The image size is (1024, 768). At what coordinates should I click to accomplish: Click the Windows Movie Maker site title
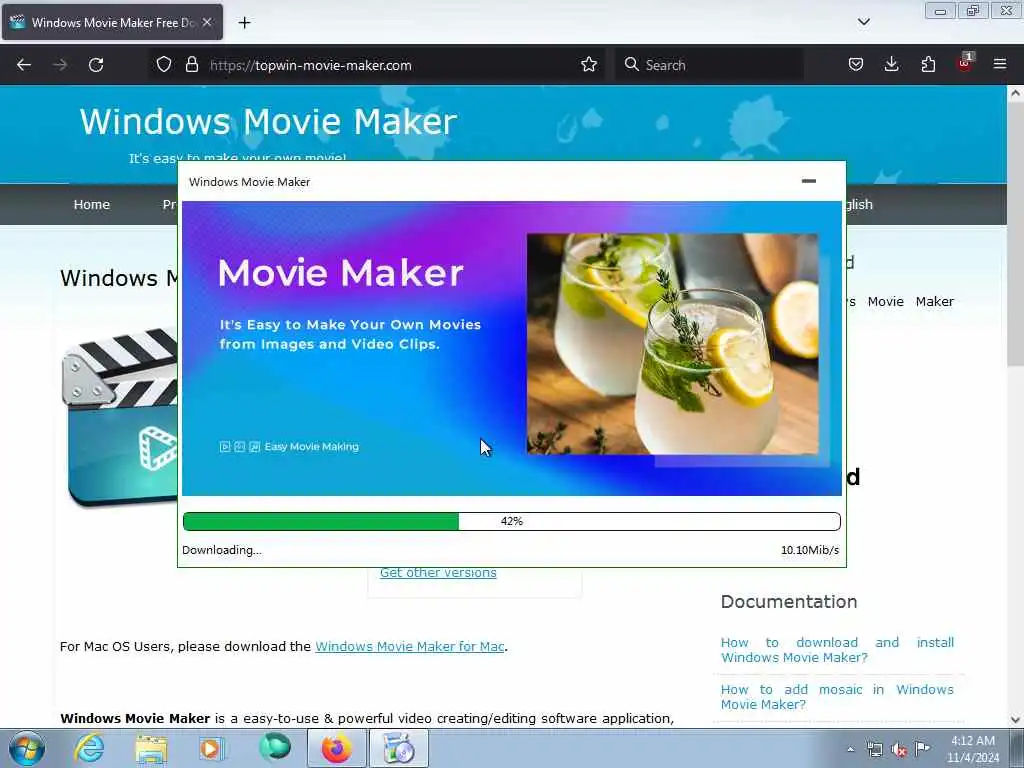pos(268,121)
